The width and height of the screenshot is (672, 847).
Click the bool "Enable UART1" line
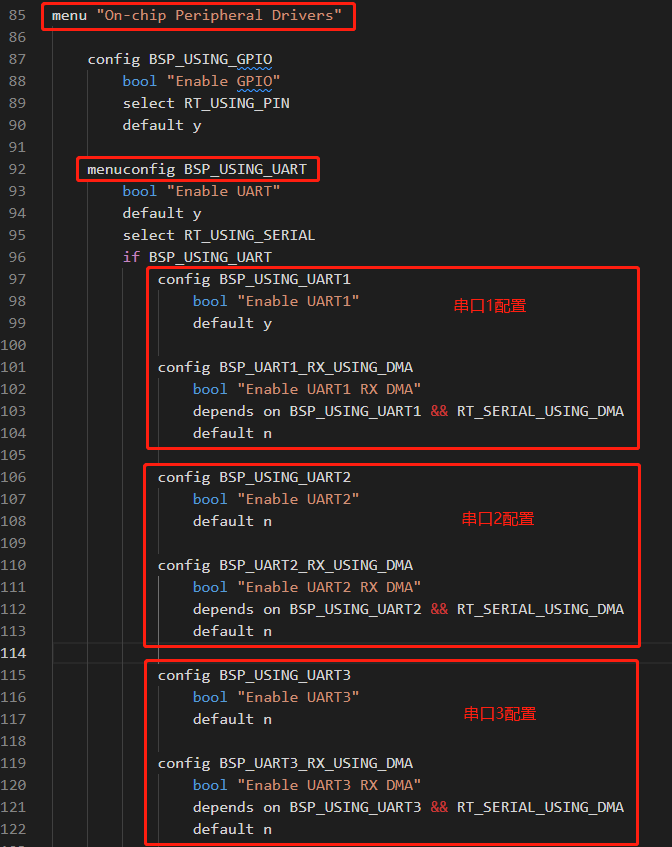tap(275, 301)
